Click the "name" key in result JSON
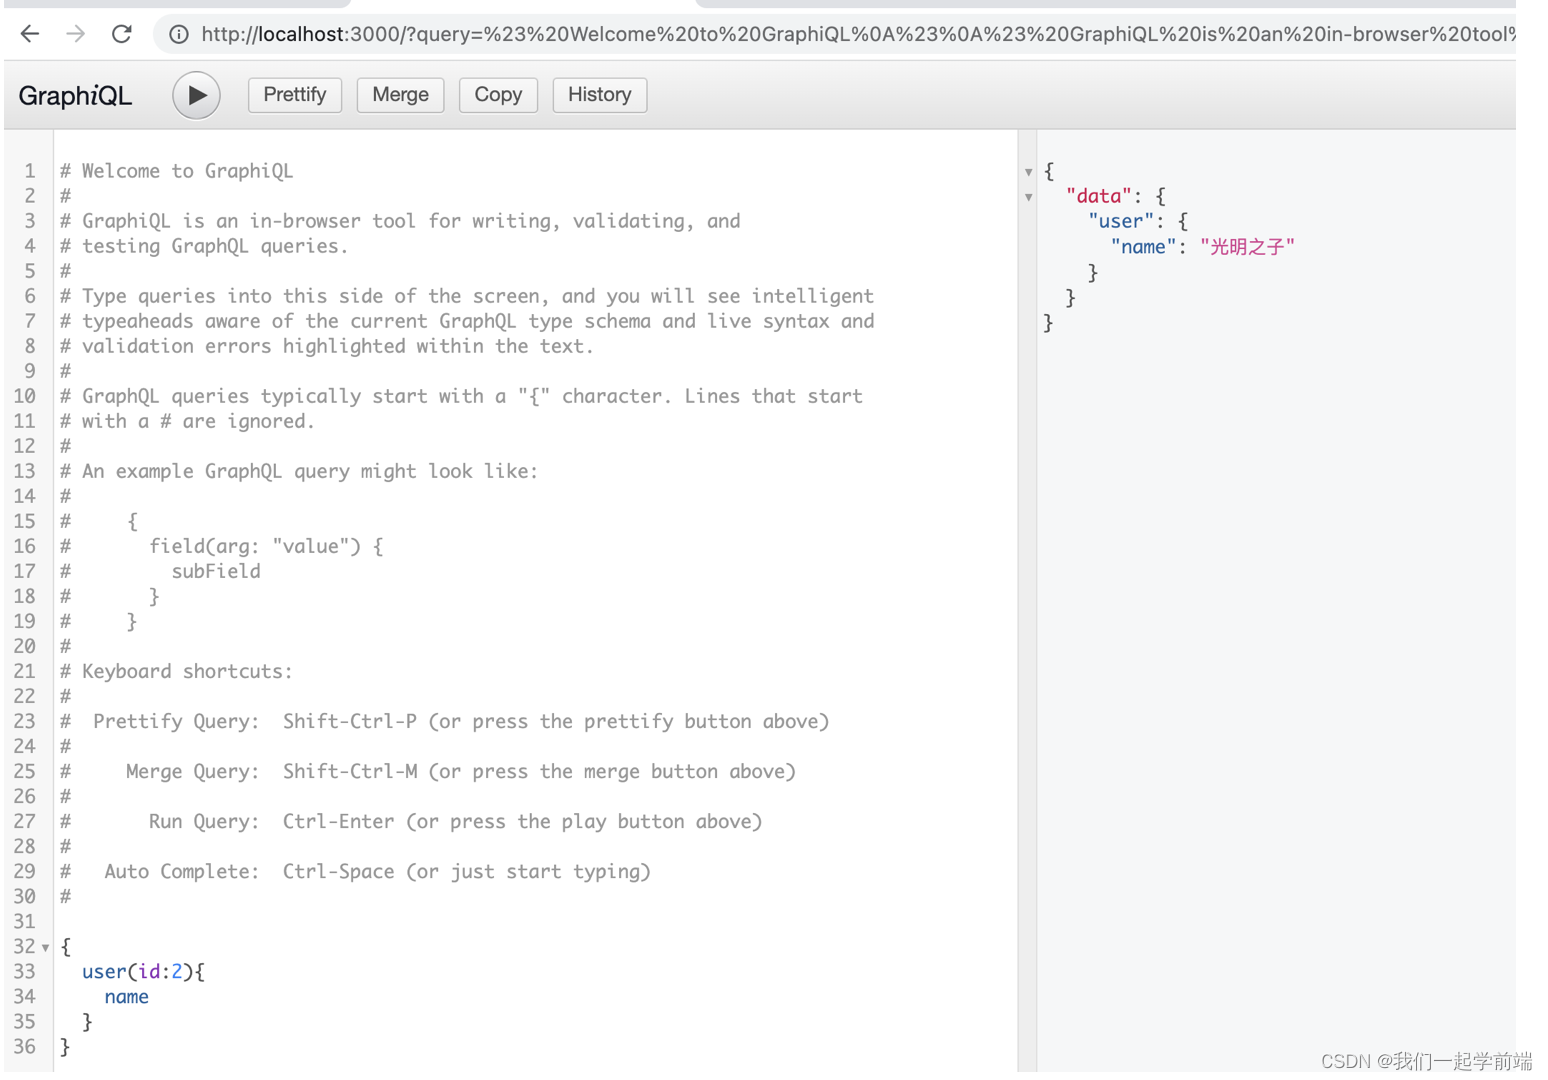This screenshot has height=1080, width=1548. pos(1142,247)
